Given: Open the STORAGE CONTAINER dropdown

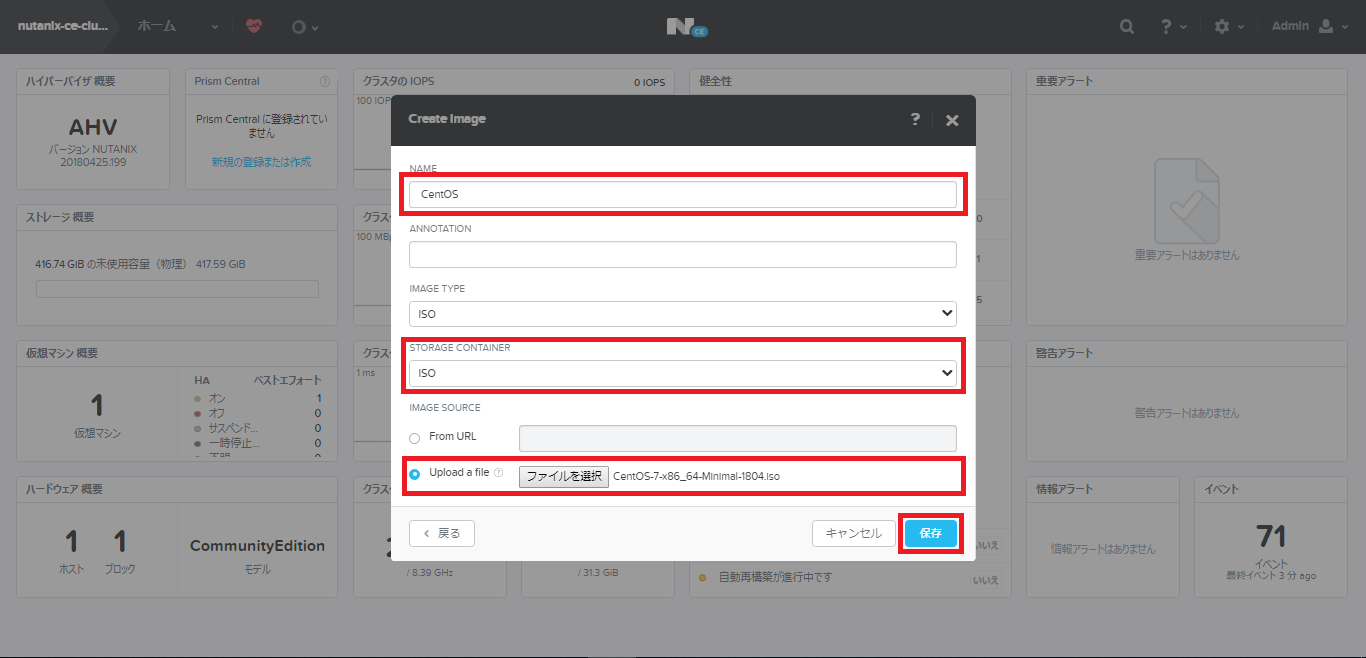Looking at the screenshot, I should coord(683,373).
